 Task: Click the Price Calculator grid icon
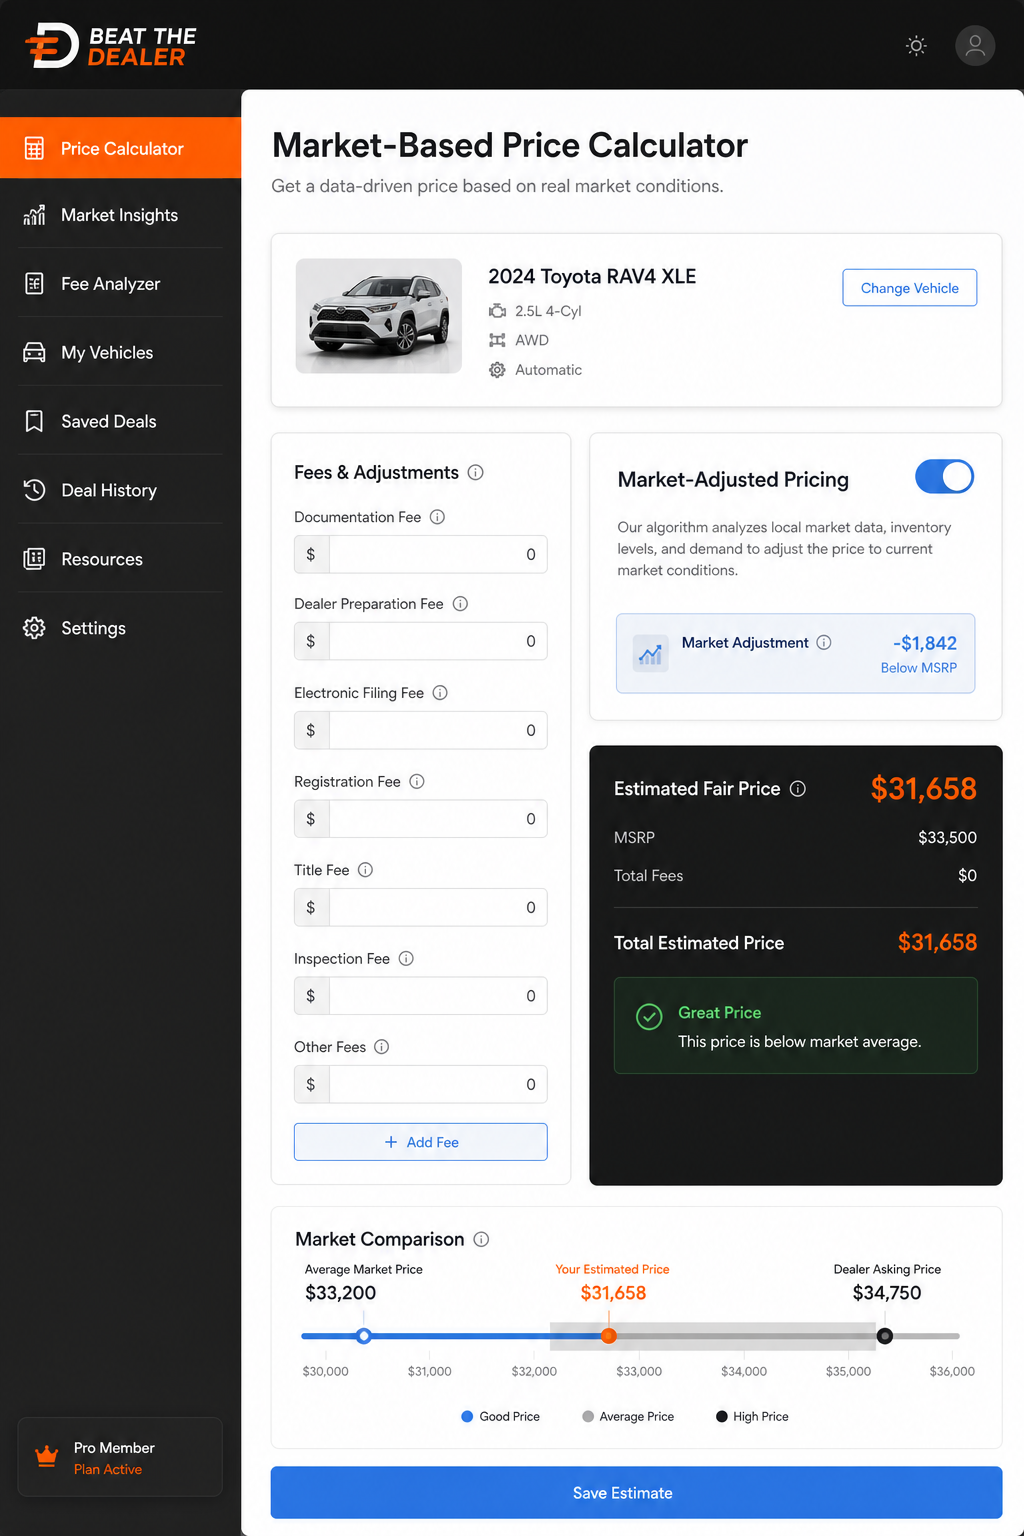34,149
